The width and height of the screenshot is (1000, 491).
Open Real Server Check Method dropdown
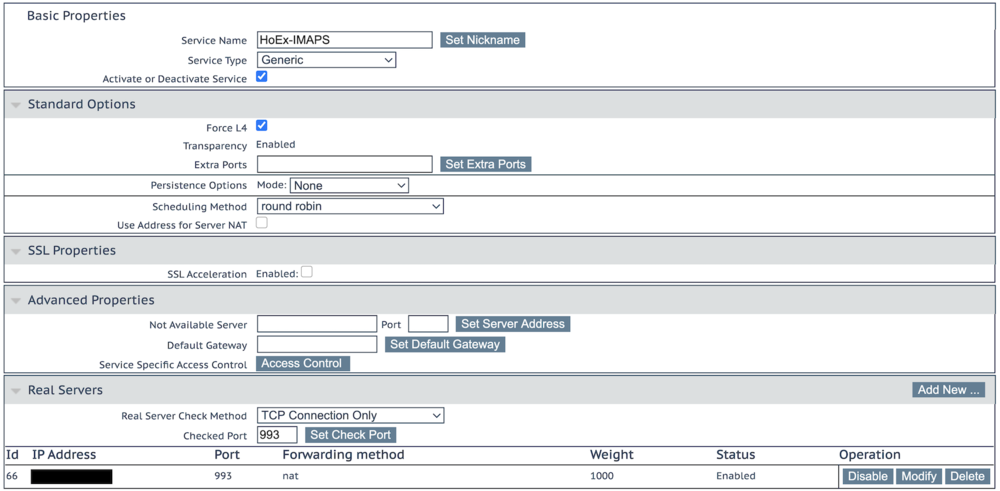[350, 415]
